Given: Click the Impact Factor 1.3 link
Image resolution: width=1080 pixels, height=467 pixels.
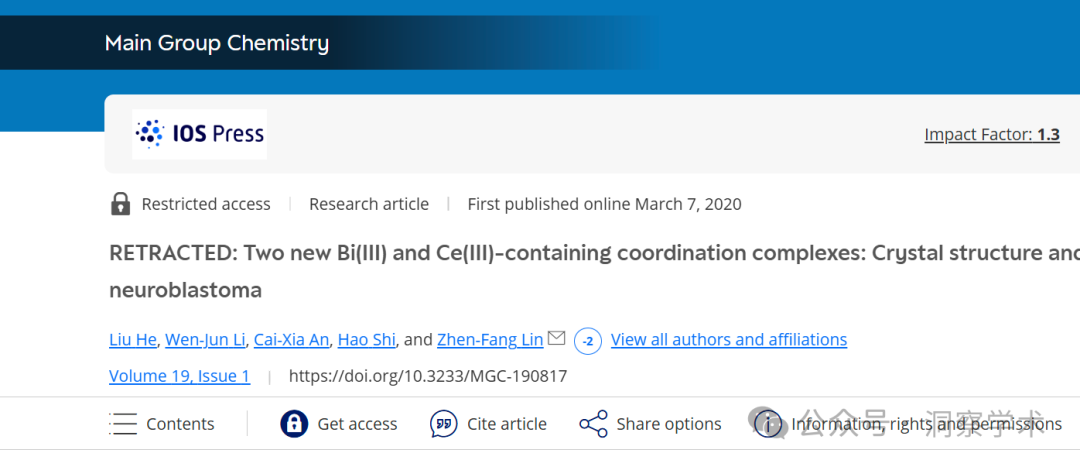Looking at the screenshot, I should point(992,134).
